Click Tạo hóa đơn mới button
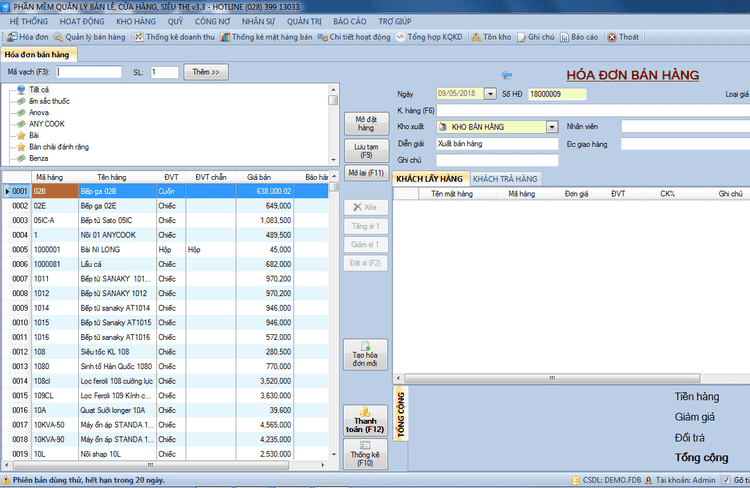The image size is (750, 488). pos(365,355)
